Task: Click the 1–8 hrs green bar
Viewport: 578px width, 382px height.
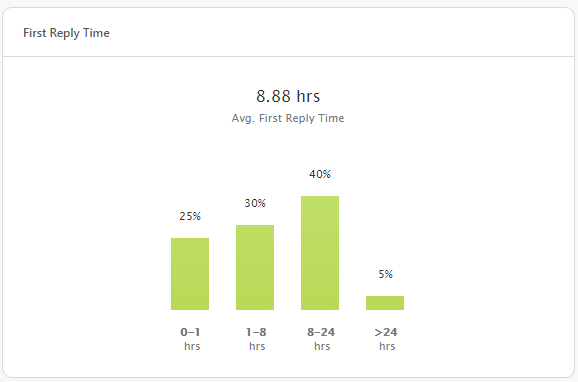Action: (255, 267)
